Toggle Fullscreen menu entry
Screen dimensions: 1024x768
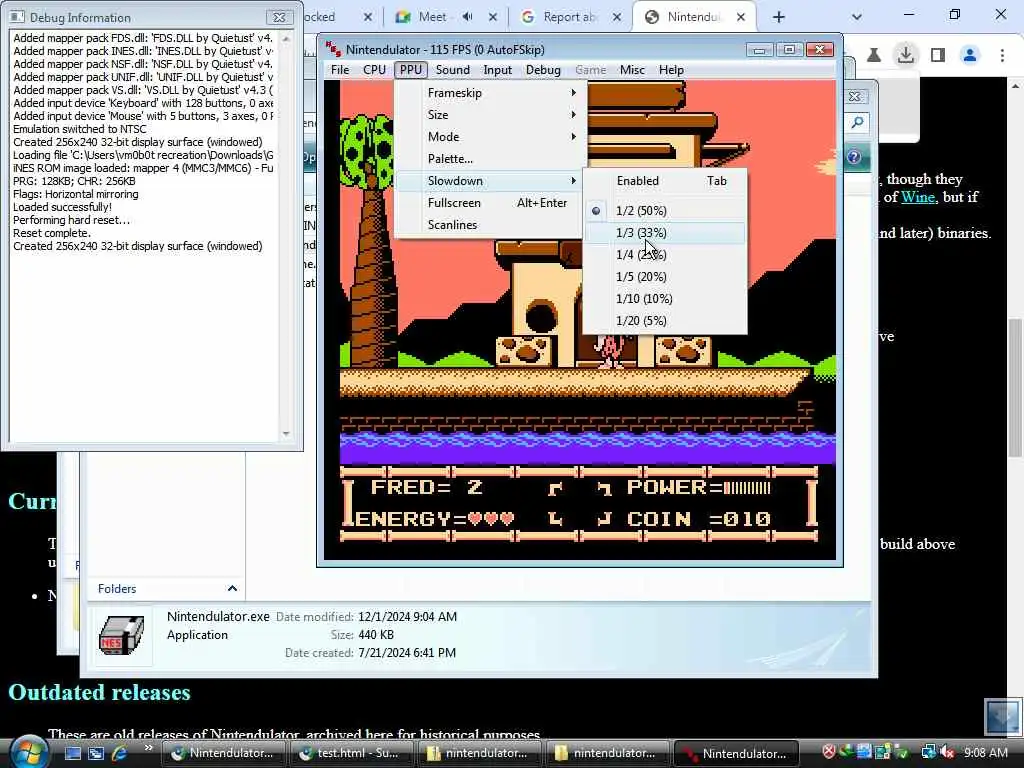(x=490, y=203)
